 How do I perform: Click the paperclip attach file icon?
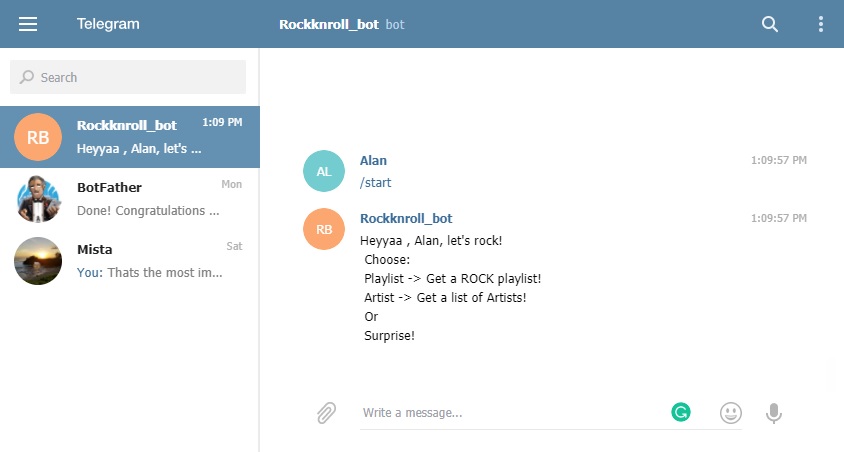(x=326, y=413)
